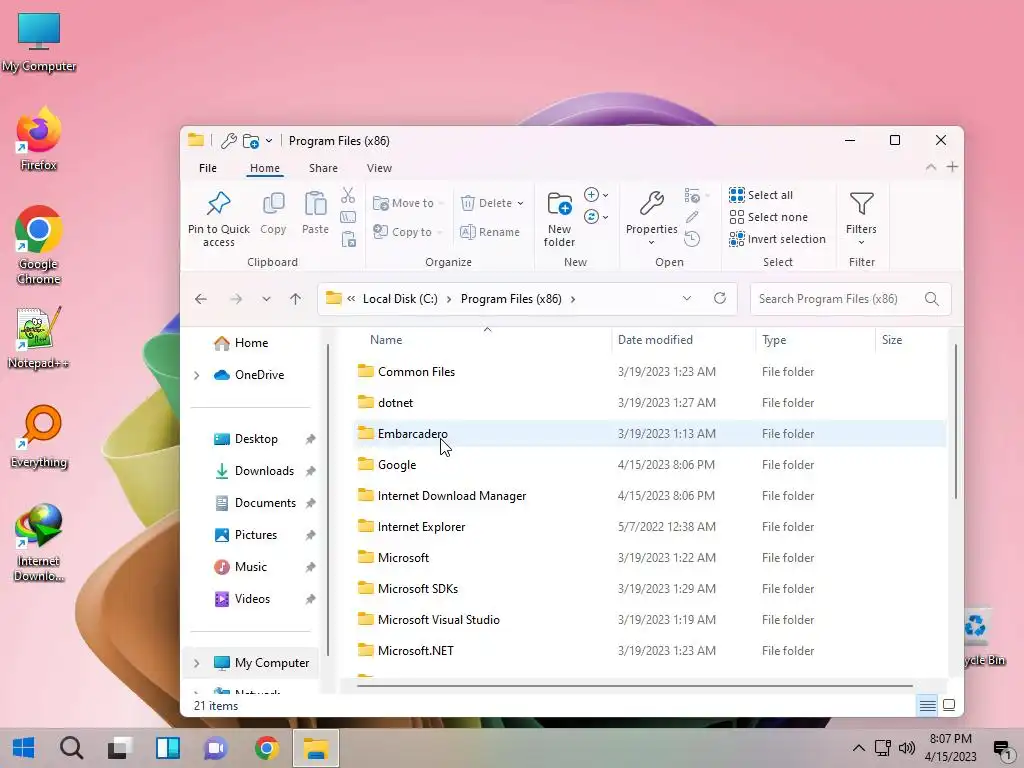Select the Microsoft Visual Studio folder

pyautogui.click(x=649, y=620)
